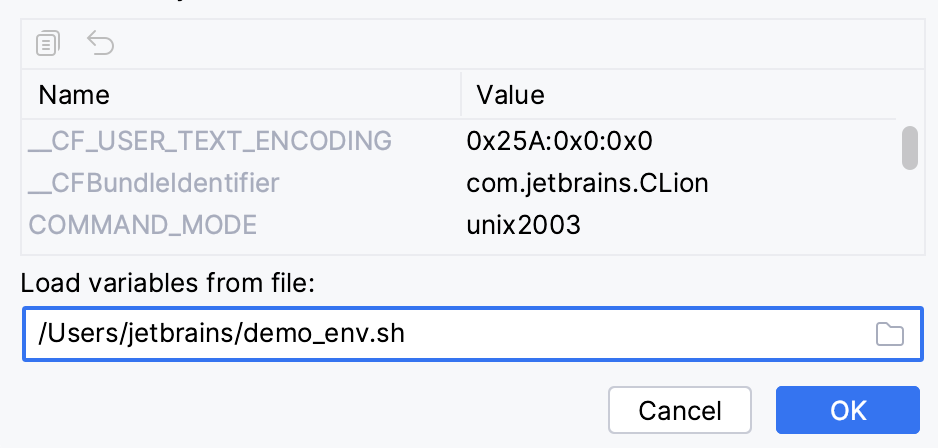938x448 pixels.
Task: Select the com.jetbrains.CLion value cell
Action: tap(589, 183)
